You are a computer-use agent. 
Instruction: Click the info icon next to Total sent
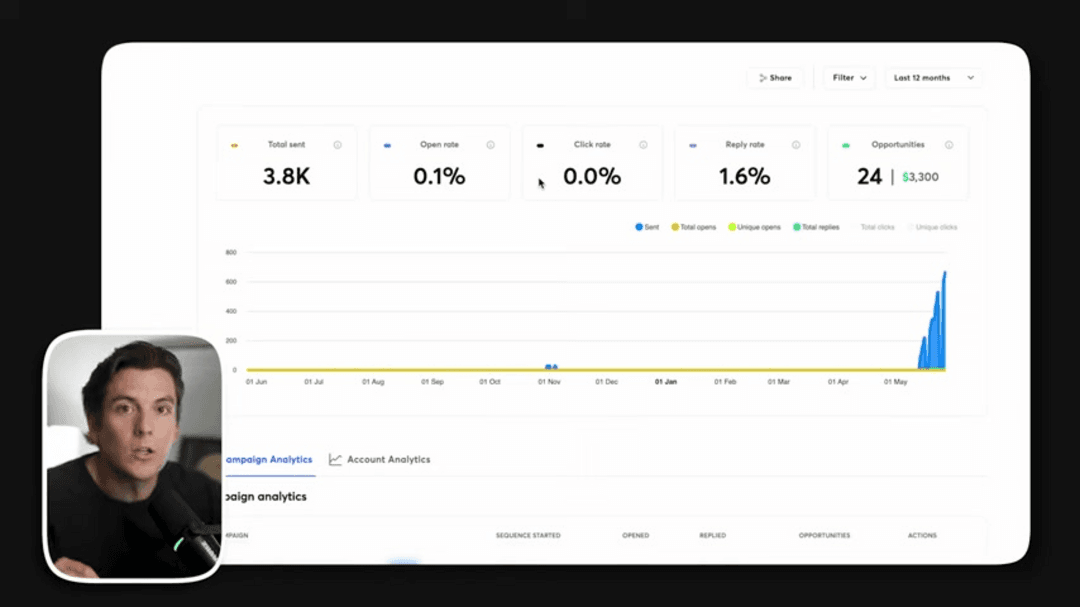336,144
